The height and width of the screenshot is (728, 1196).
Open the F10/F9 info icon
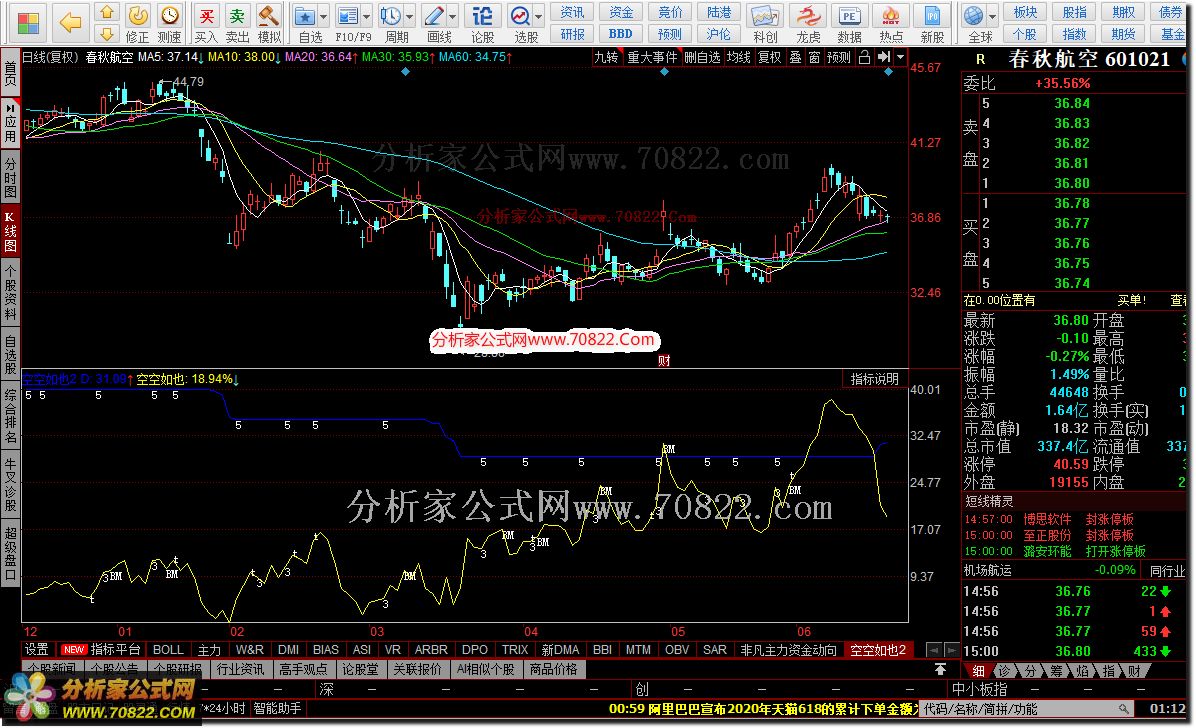click(348, 23)
